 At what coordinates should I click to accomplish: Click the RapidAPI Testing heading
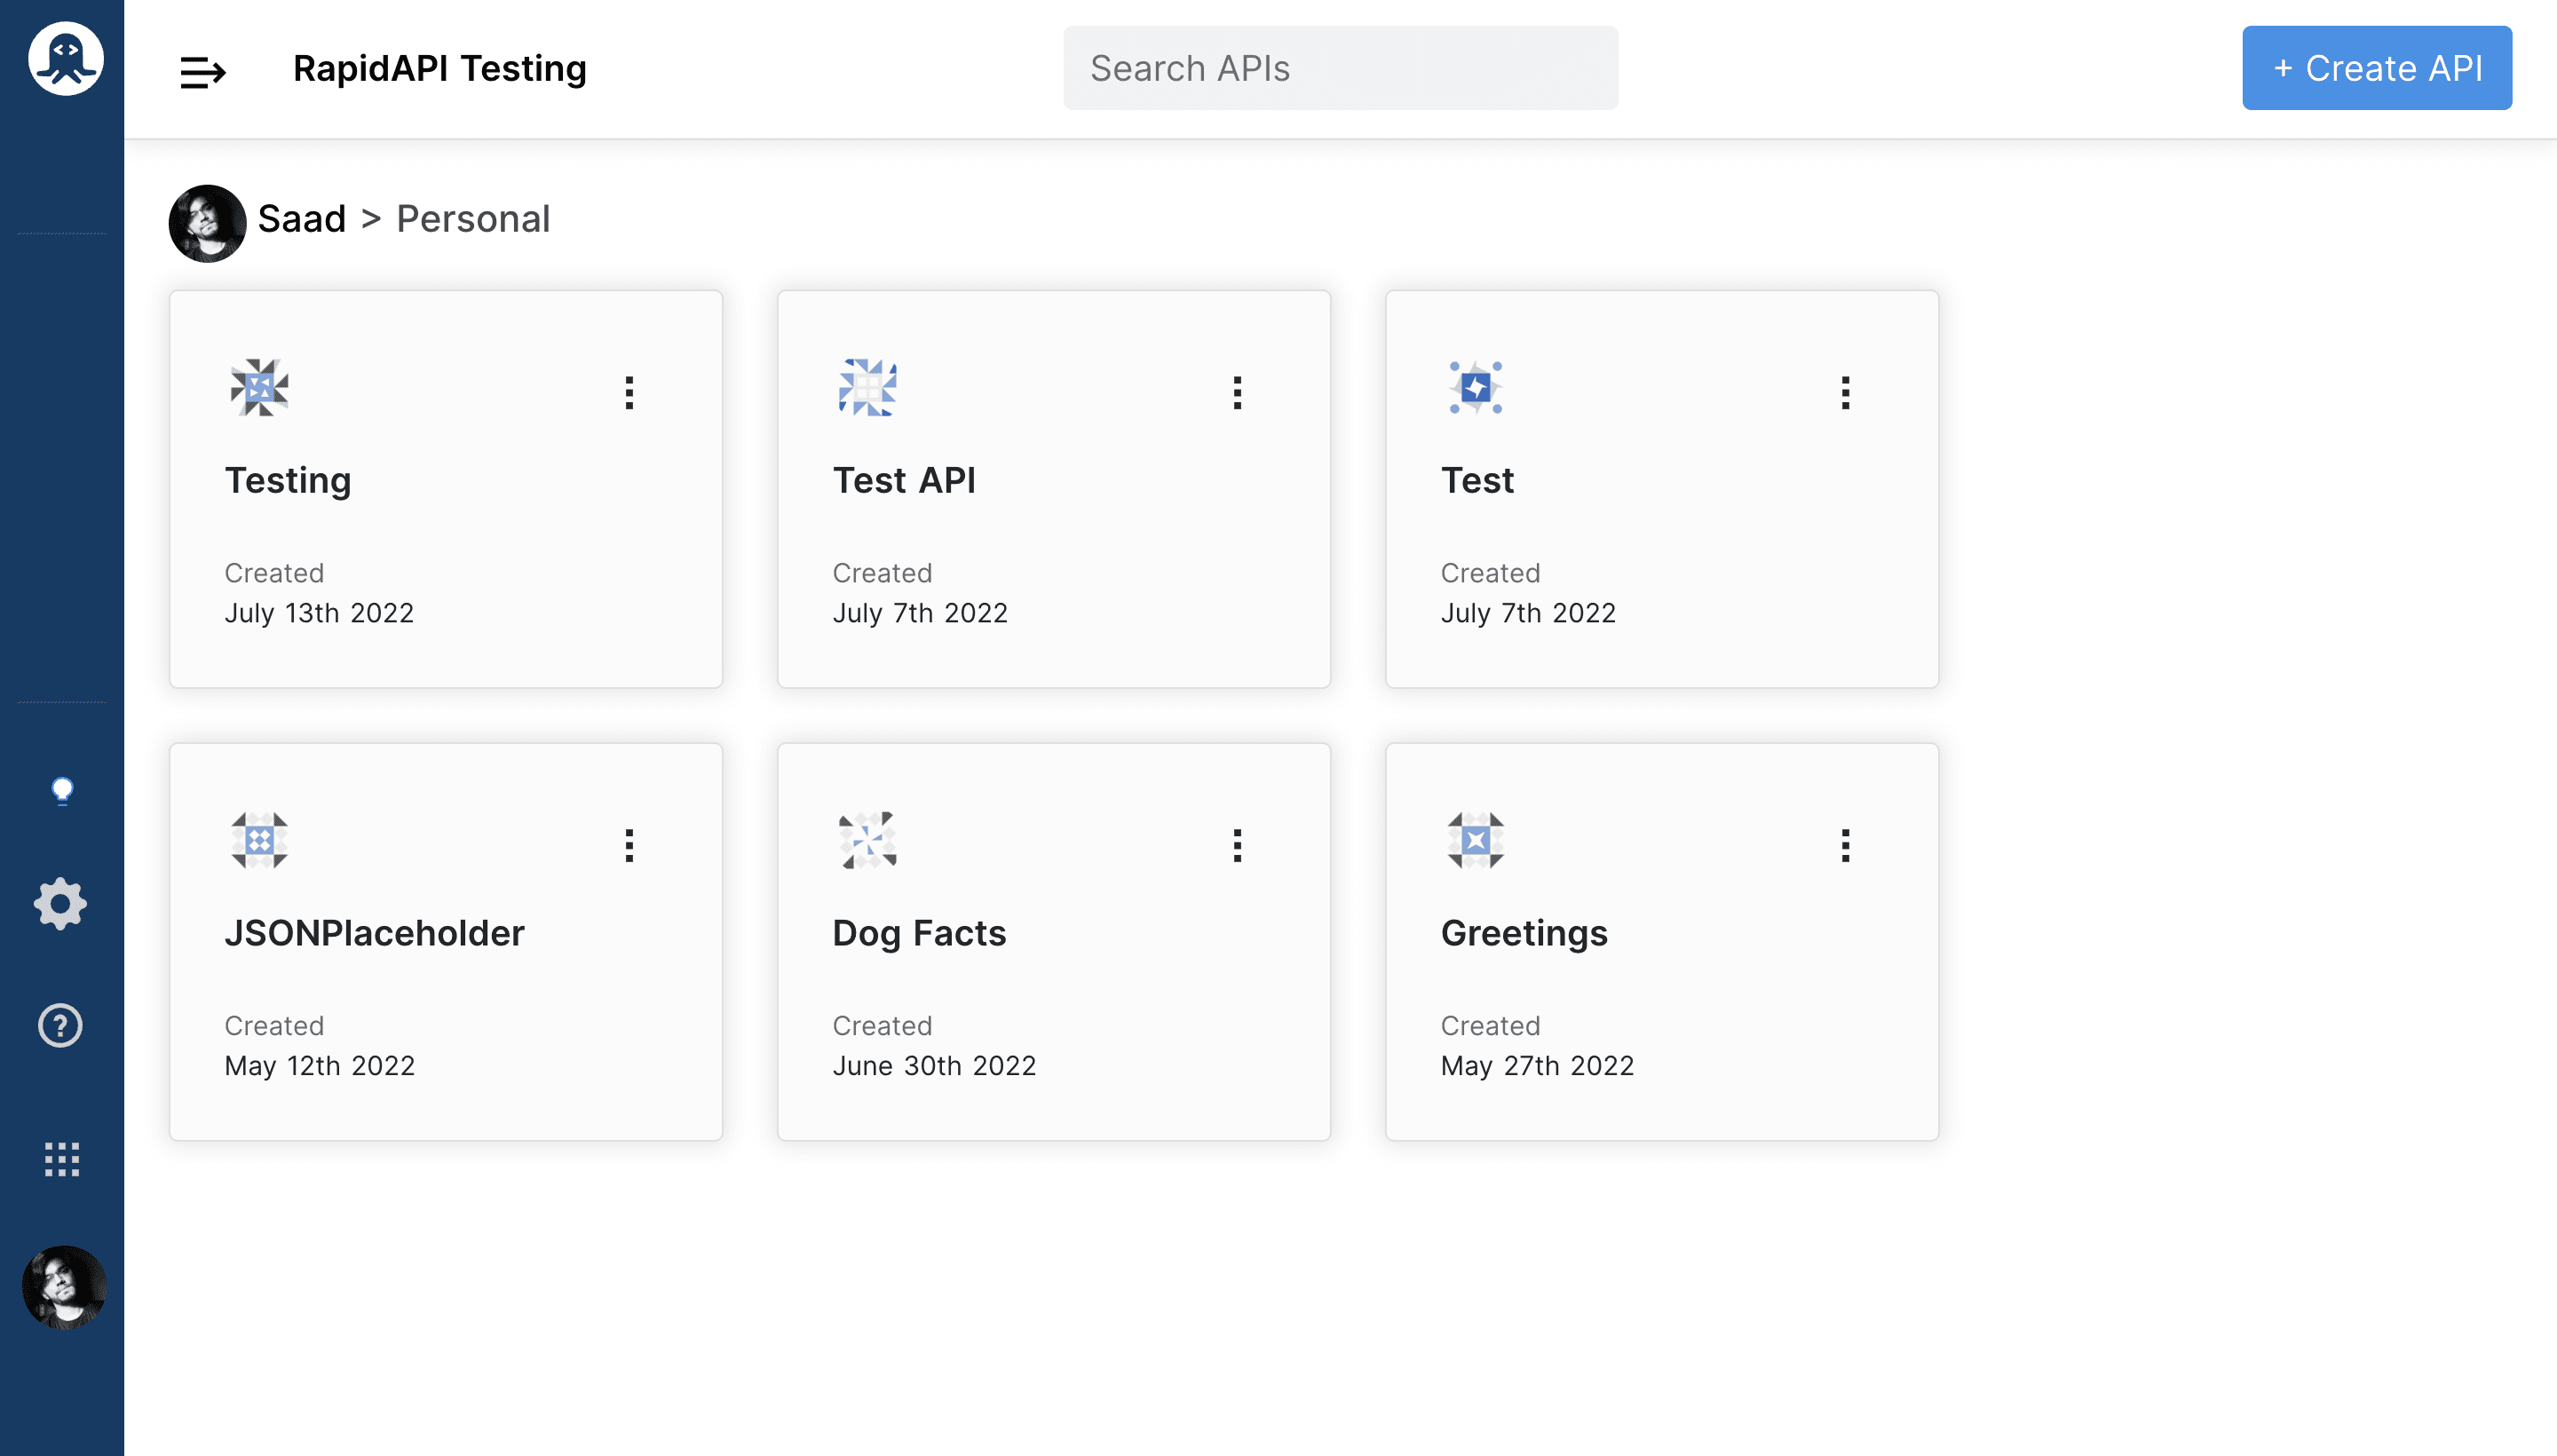pyautogui.click(x=439, y=68)
